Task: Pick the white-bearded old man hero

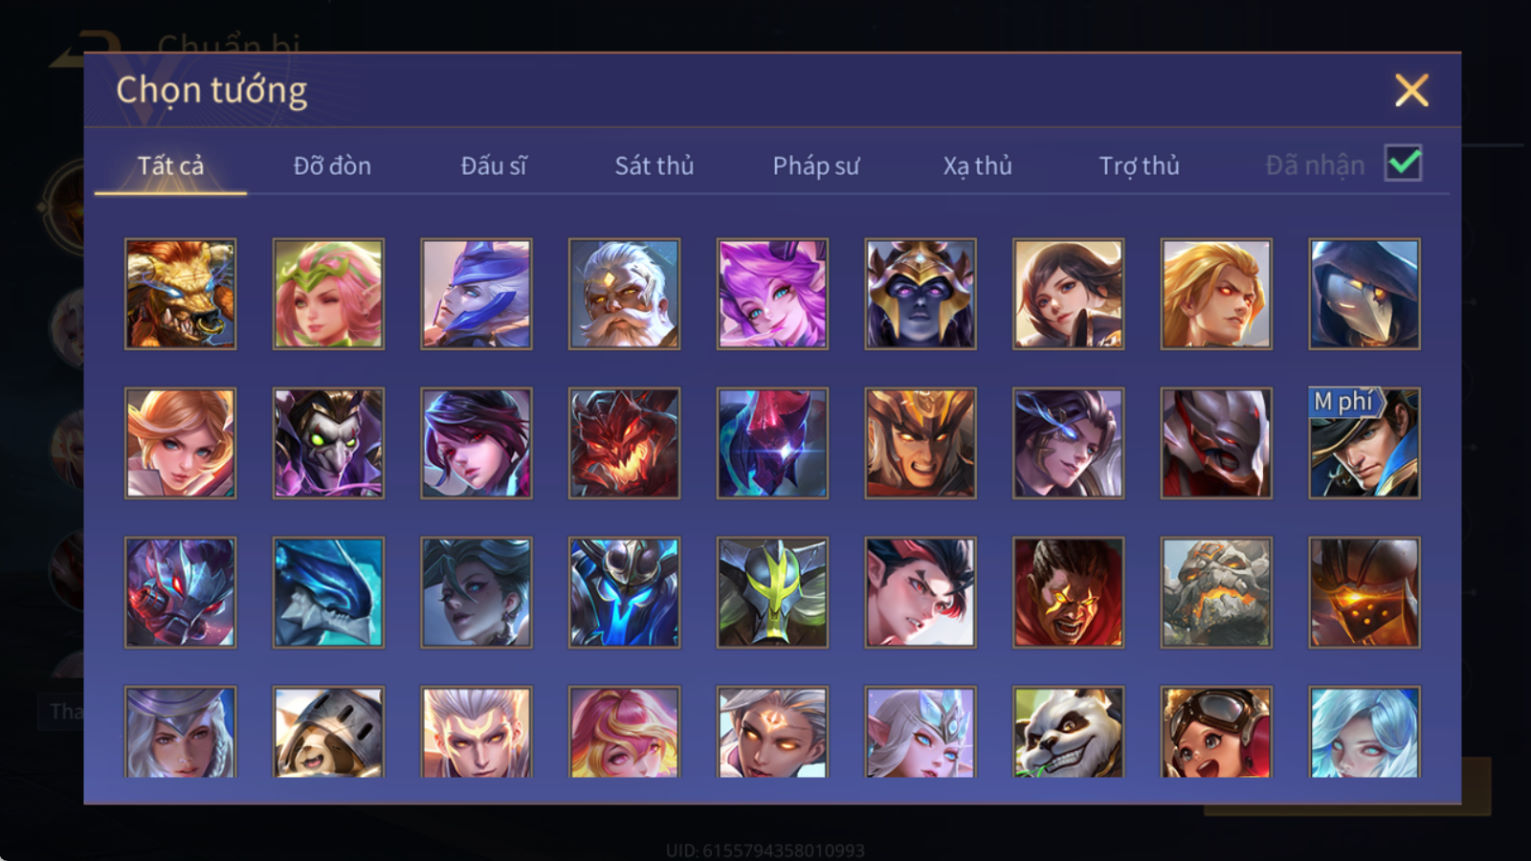Action: [x=624, y=294]
